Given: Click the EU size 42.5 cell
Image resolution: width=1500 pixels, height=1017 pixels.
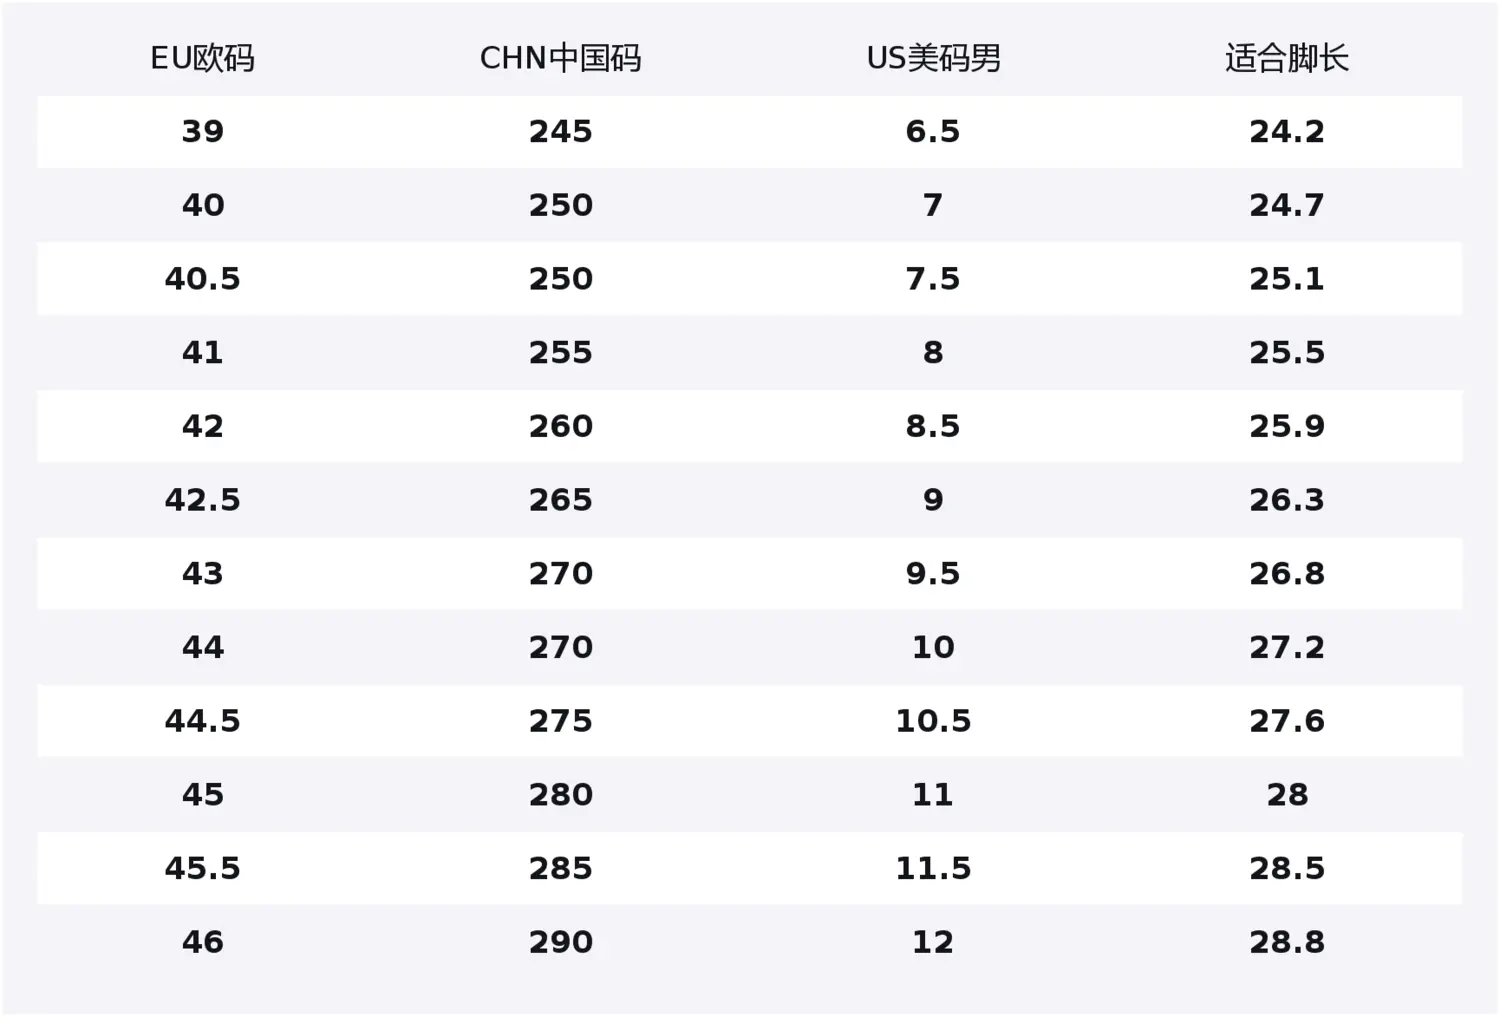Looking at the screenshot, I should 202,500.
